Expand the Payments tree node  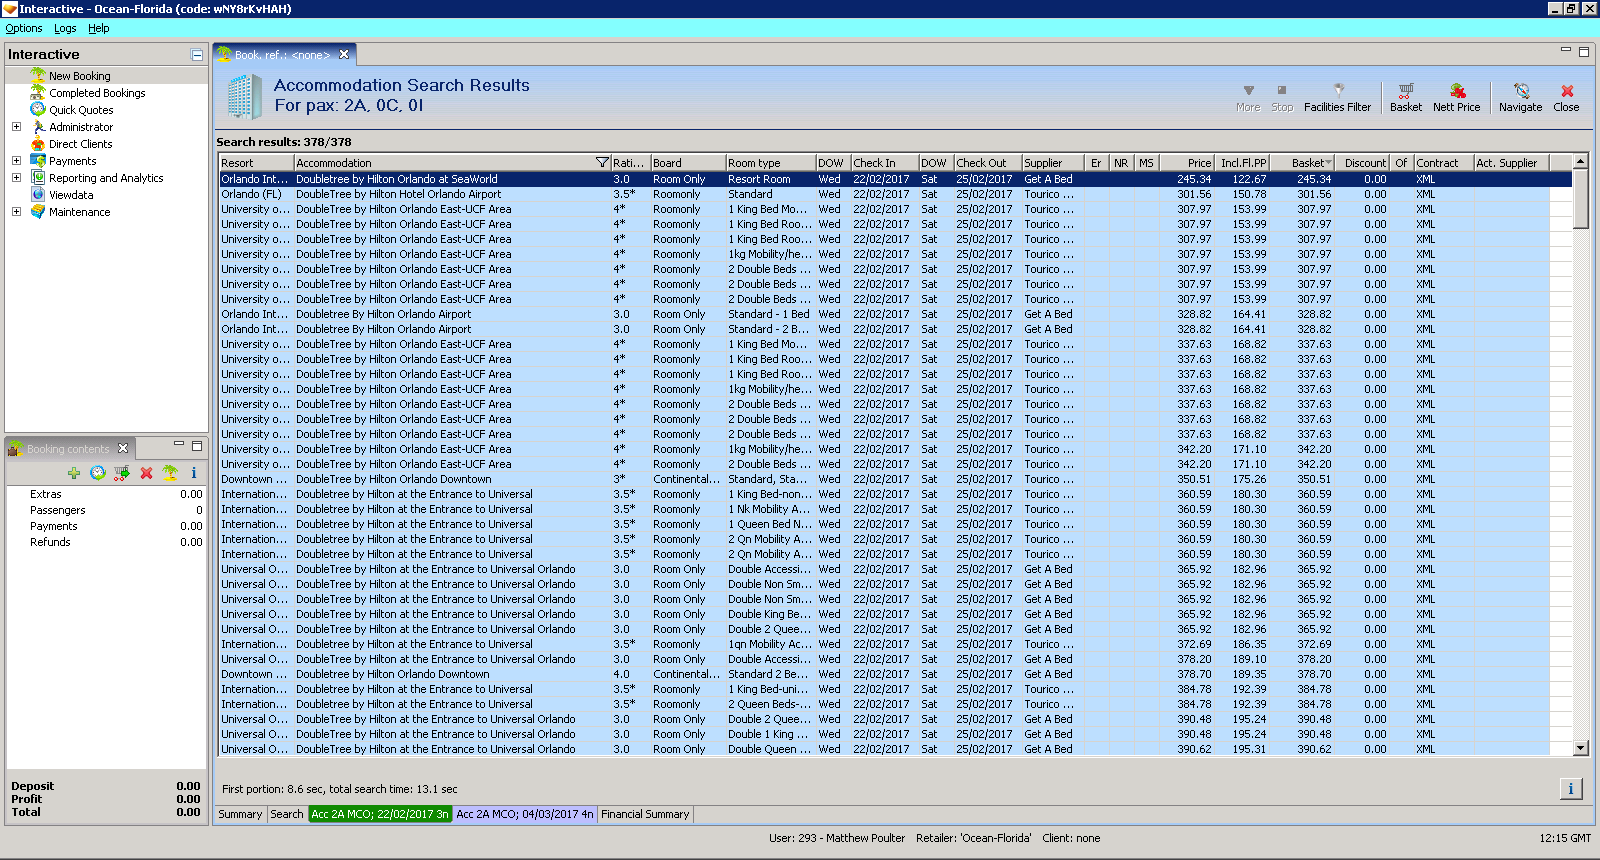click(16, 161)
